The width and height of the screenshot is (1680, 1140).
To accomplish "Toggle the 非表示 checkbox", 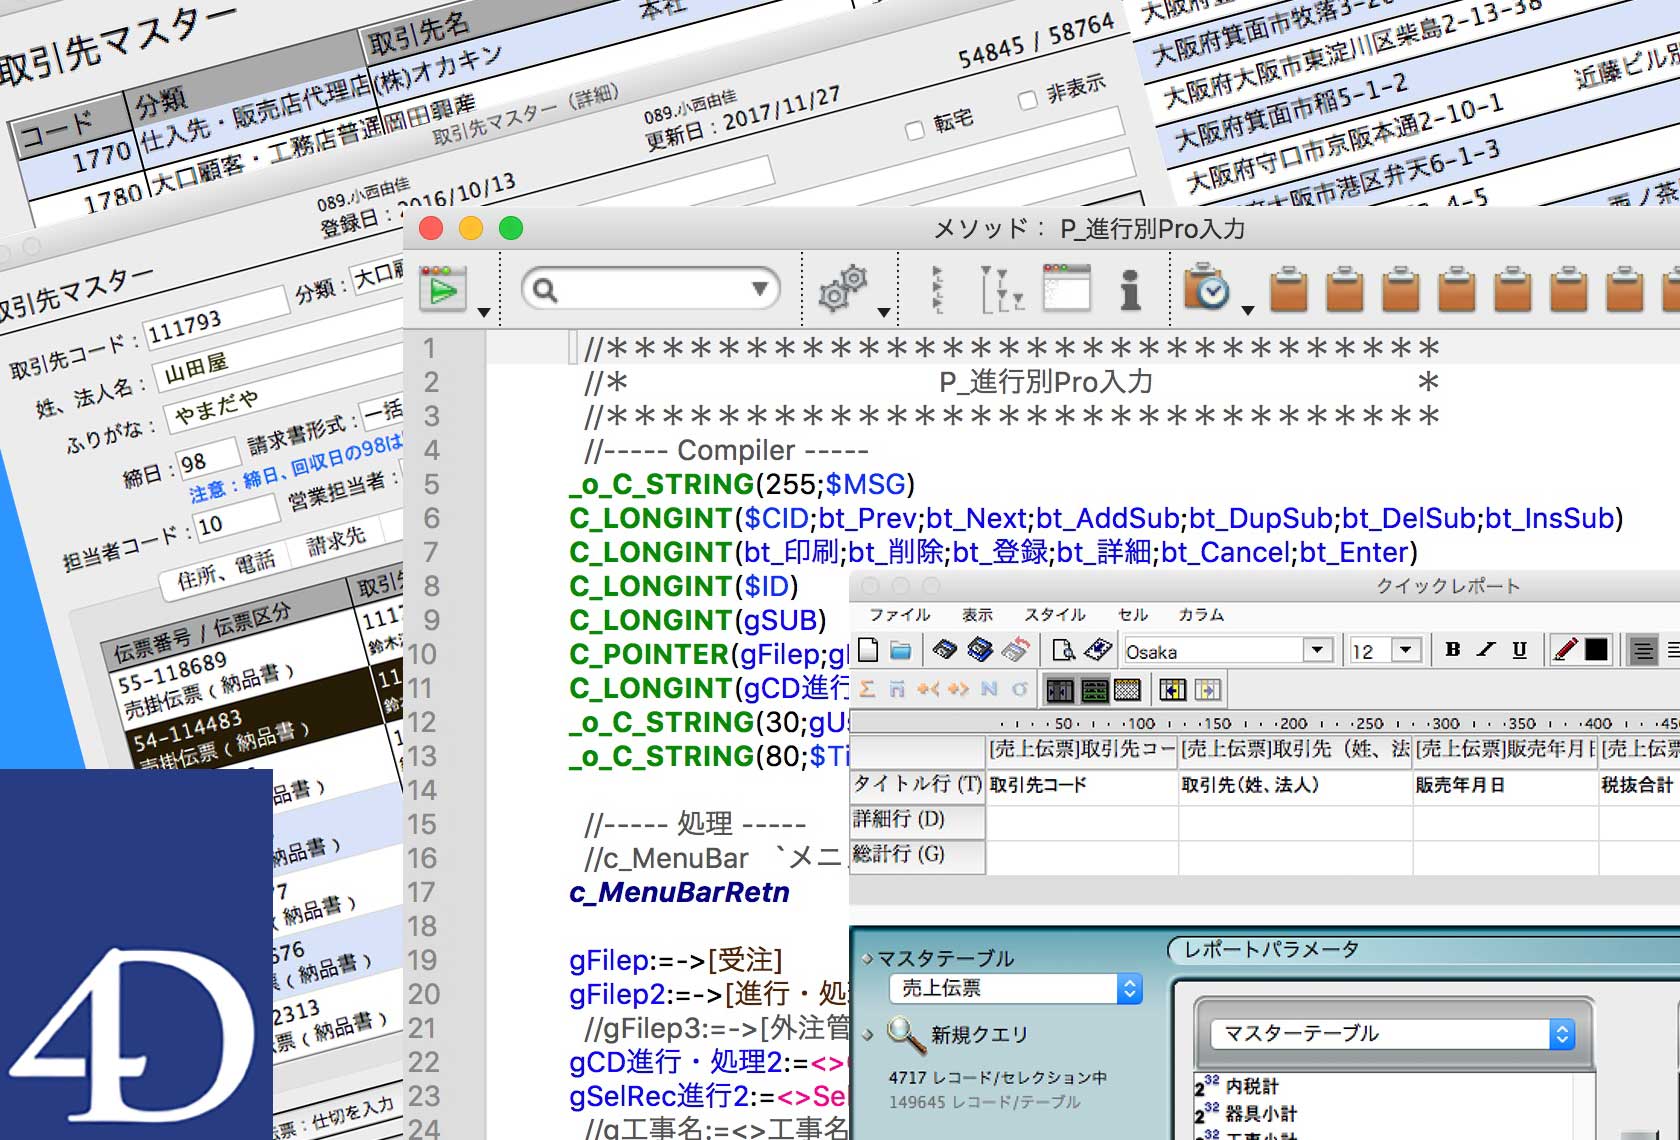I will [1027, 99].
